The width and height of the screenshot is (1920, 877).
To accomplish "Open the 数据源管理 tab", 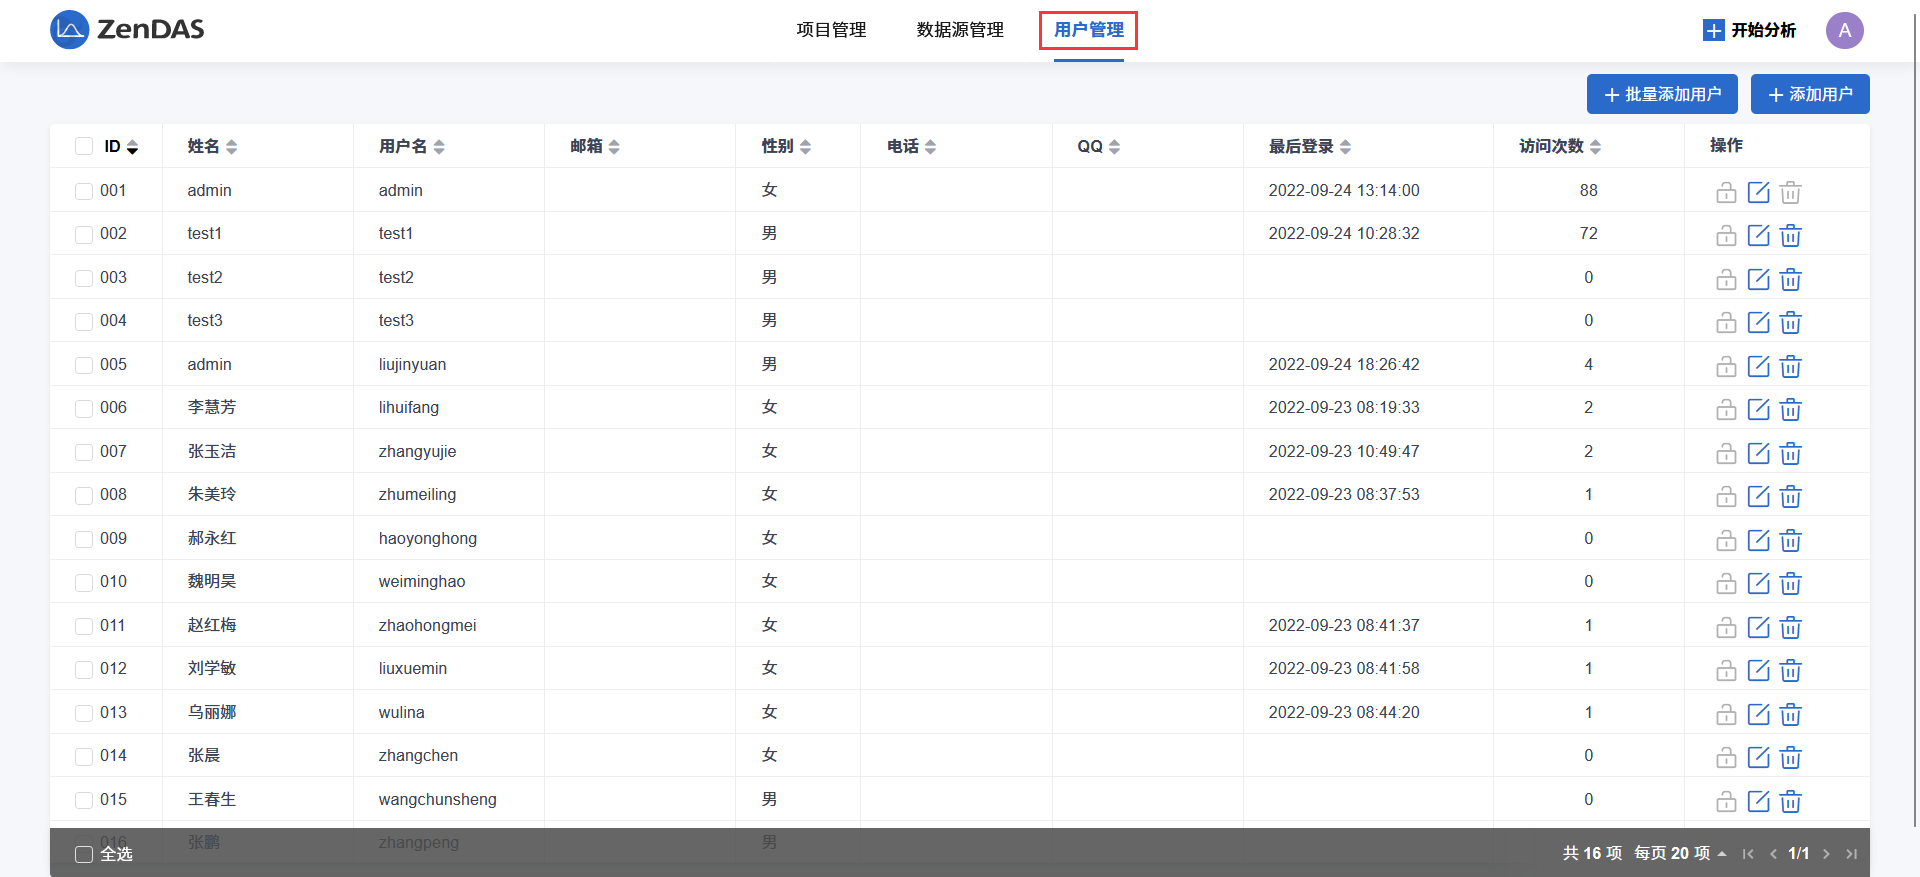I will [x=960, y=30].
